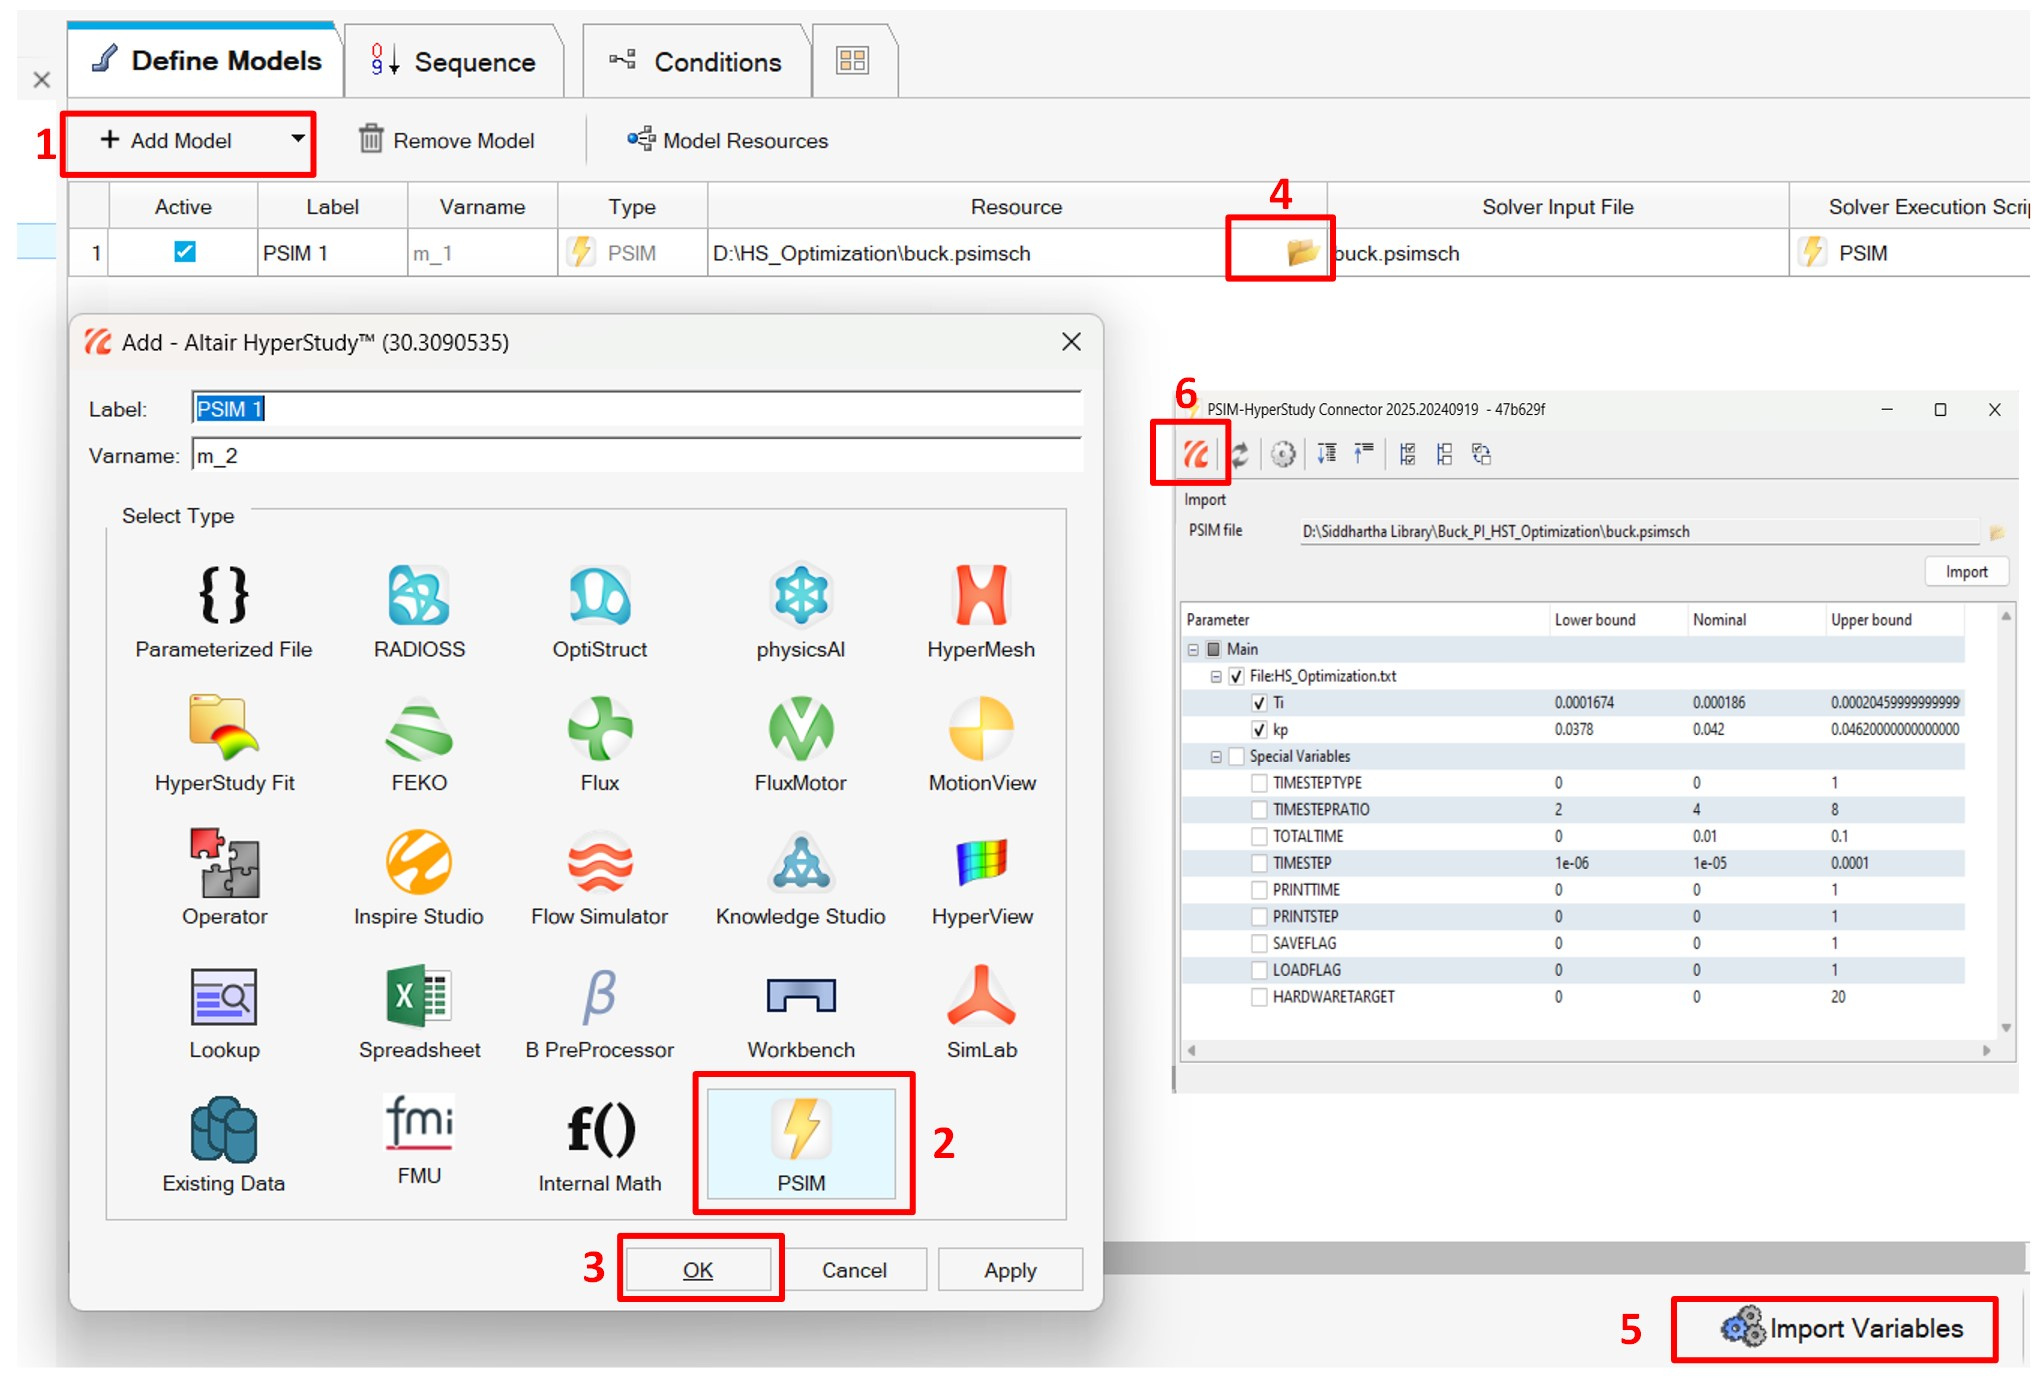The image size is (2040, 1391).
Task: Pick the physicsAI model type
Action: click(x=801, y=610)
